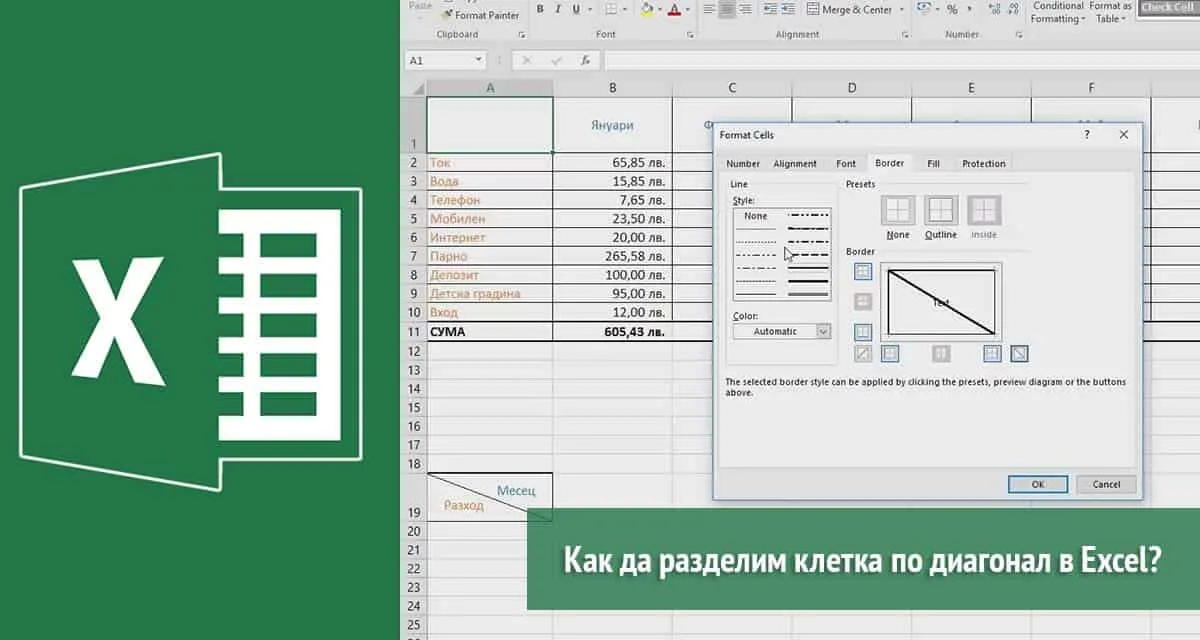Image resolution: width=1200 pixels, height=640 pixels.
Task: Switch to the Alignment tab
Action: click(x=795, y=164)
